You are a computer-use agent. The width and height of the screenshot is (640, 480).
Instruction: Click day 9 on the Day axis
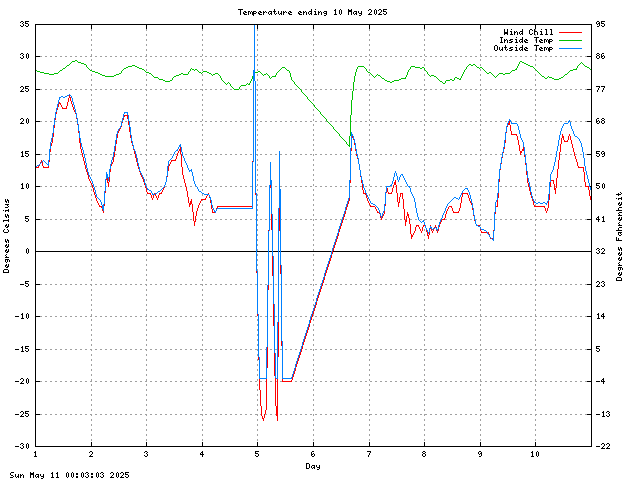click(480, 454)
